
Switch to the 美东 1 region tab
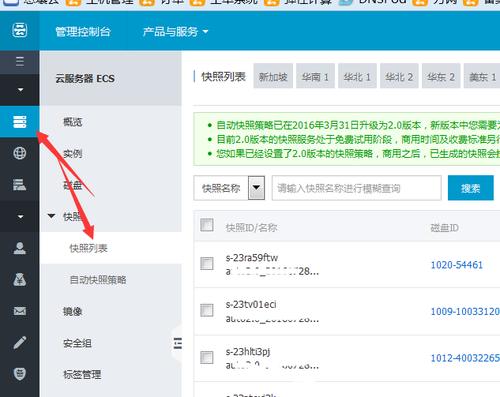click(x=482, y=76)
